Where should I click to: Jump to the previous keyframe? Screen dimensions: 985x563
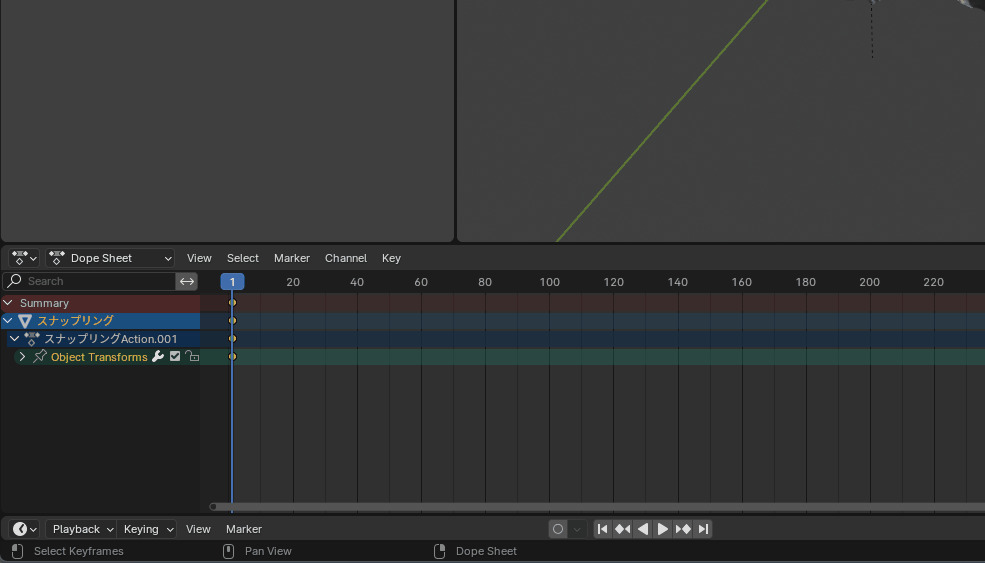click(x=623, y=529)
